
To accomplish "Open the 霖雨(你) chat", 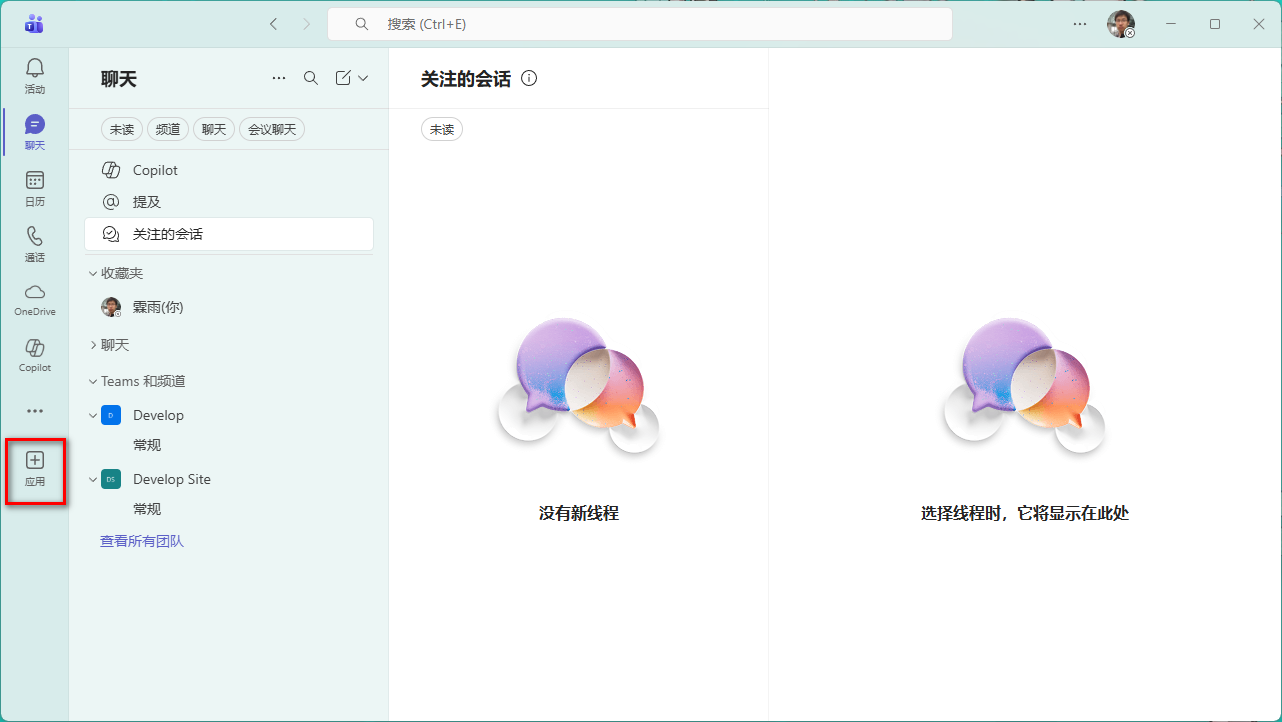I will pos(229,307).
